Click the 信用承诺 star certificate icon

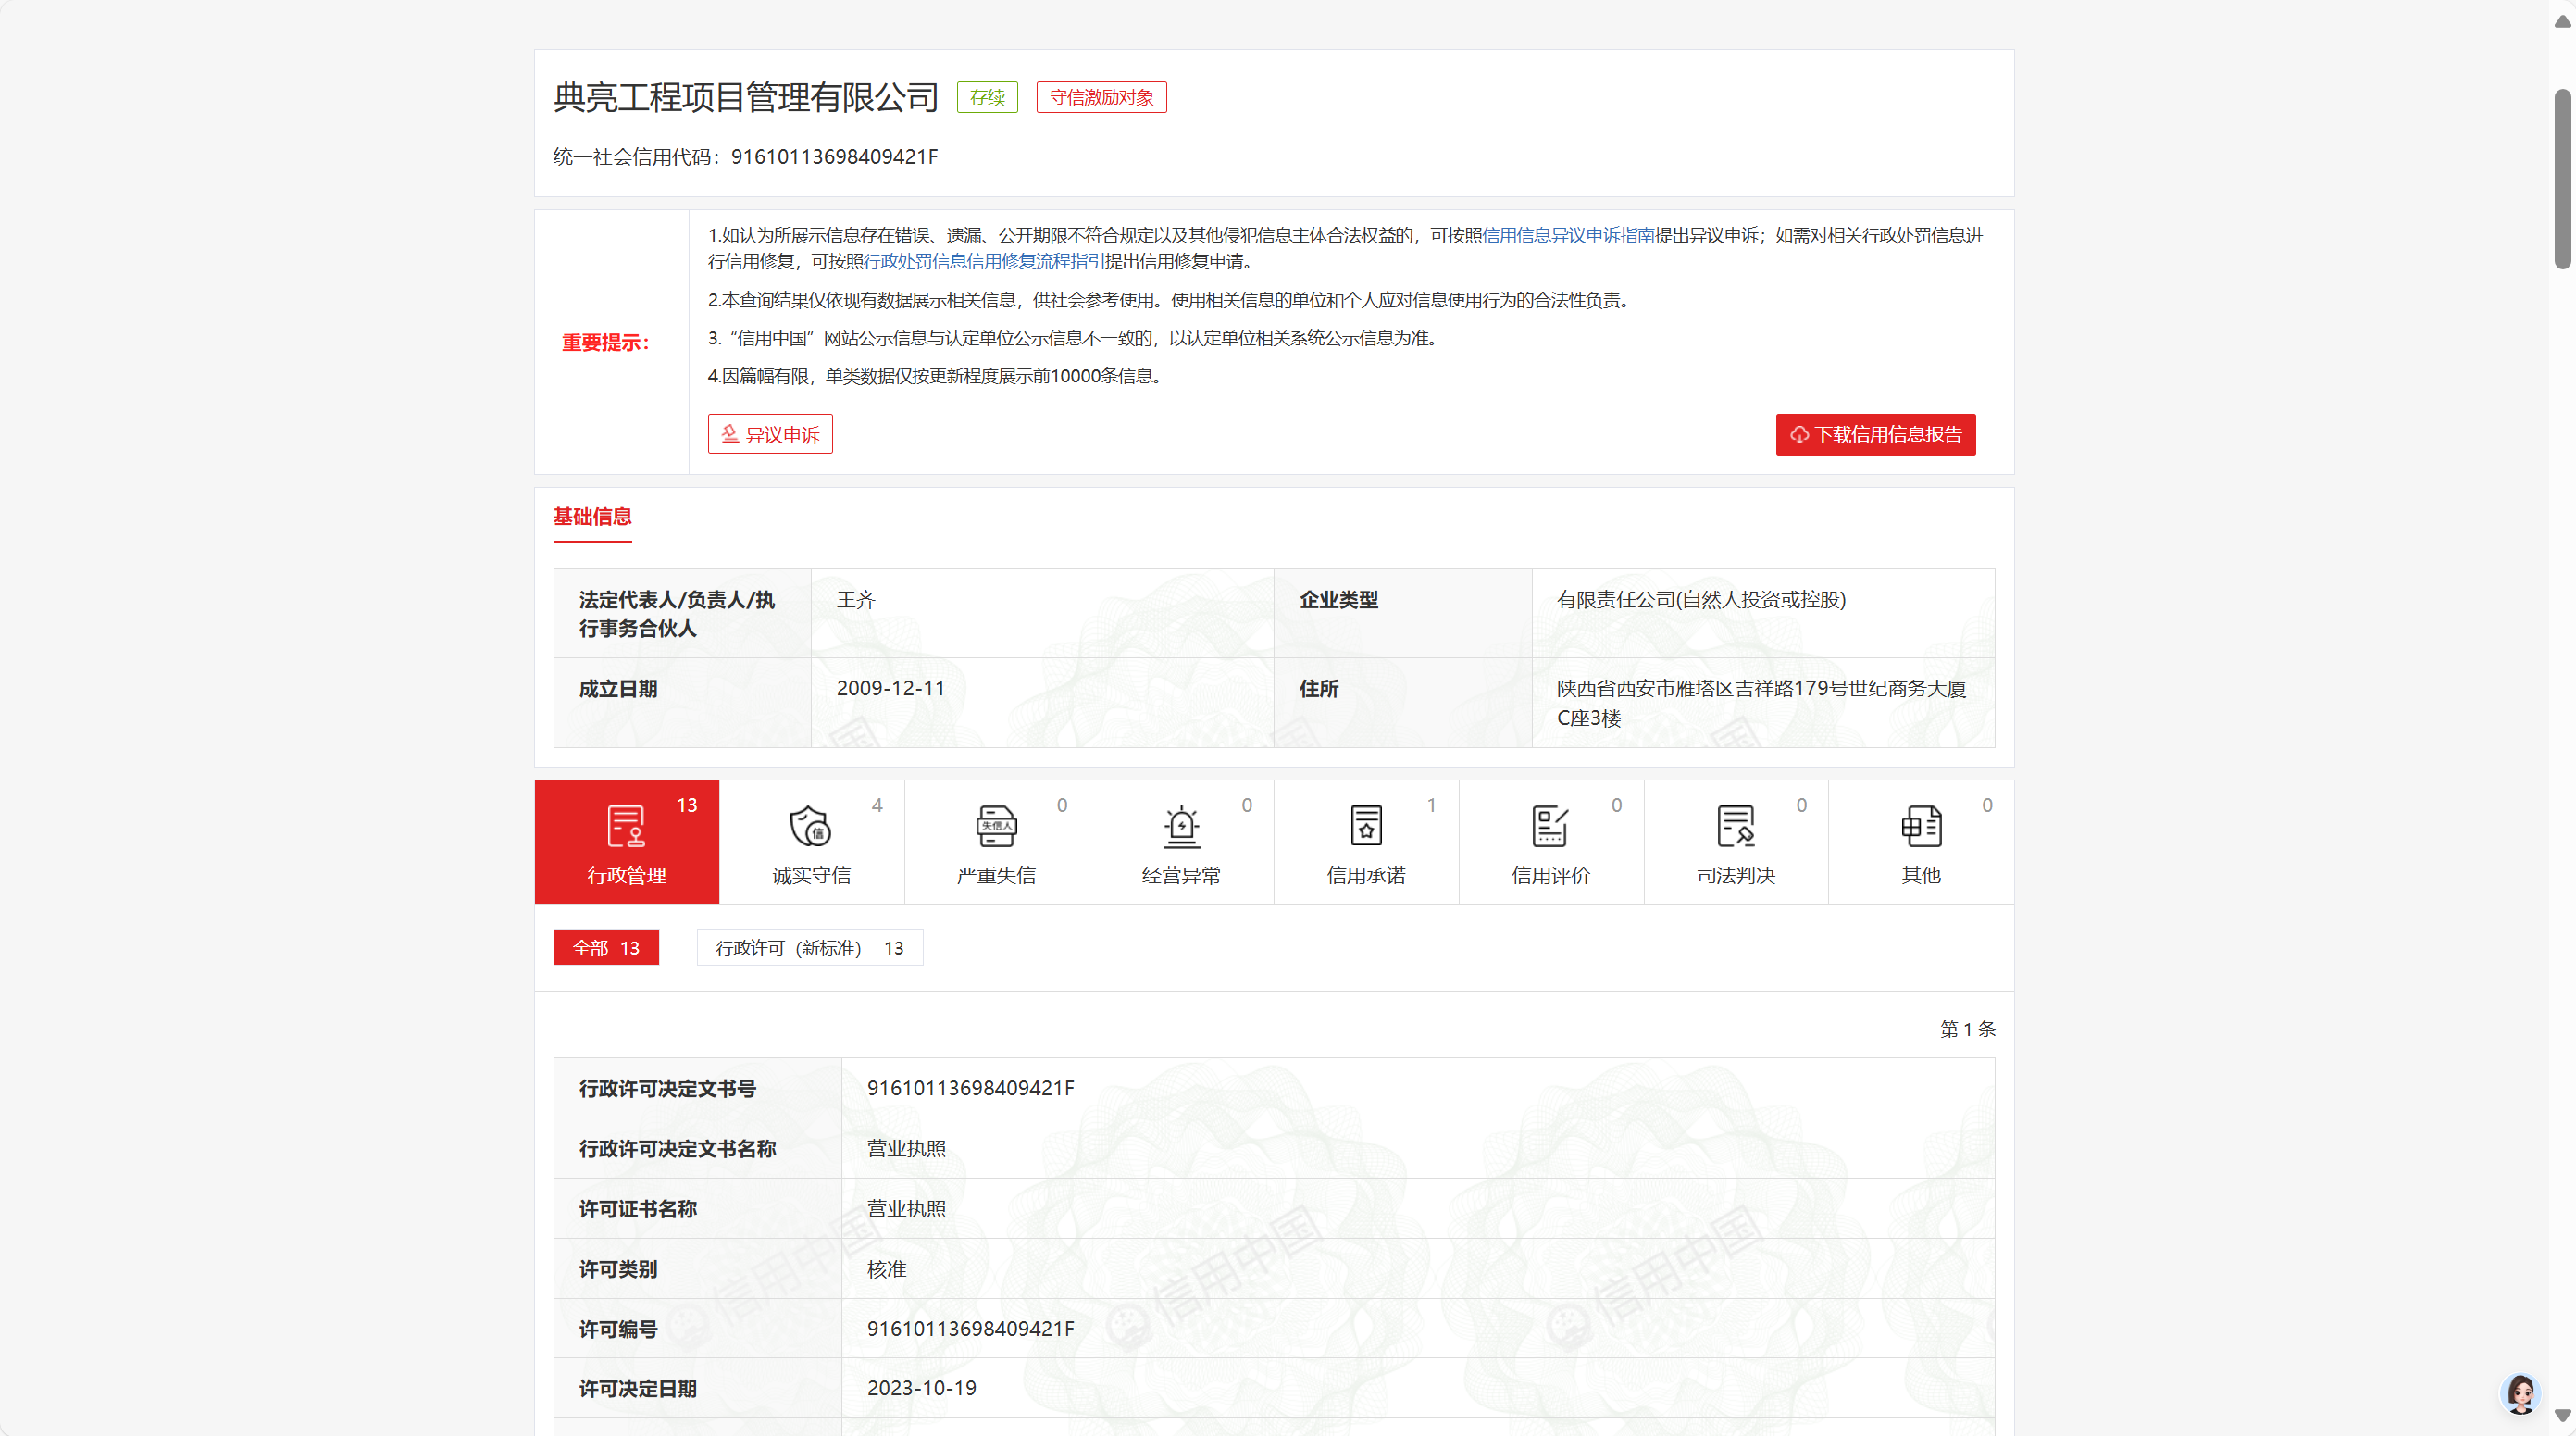[x=1366, y=826]
